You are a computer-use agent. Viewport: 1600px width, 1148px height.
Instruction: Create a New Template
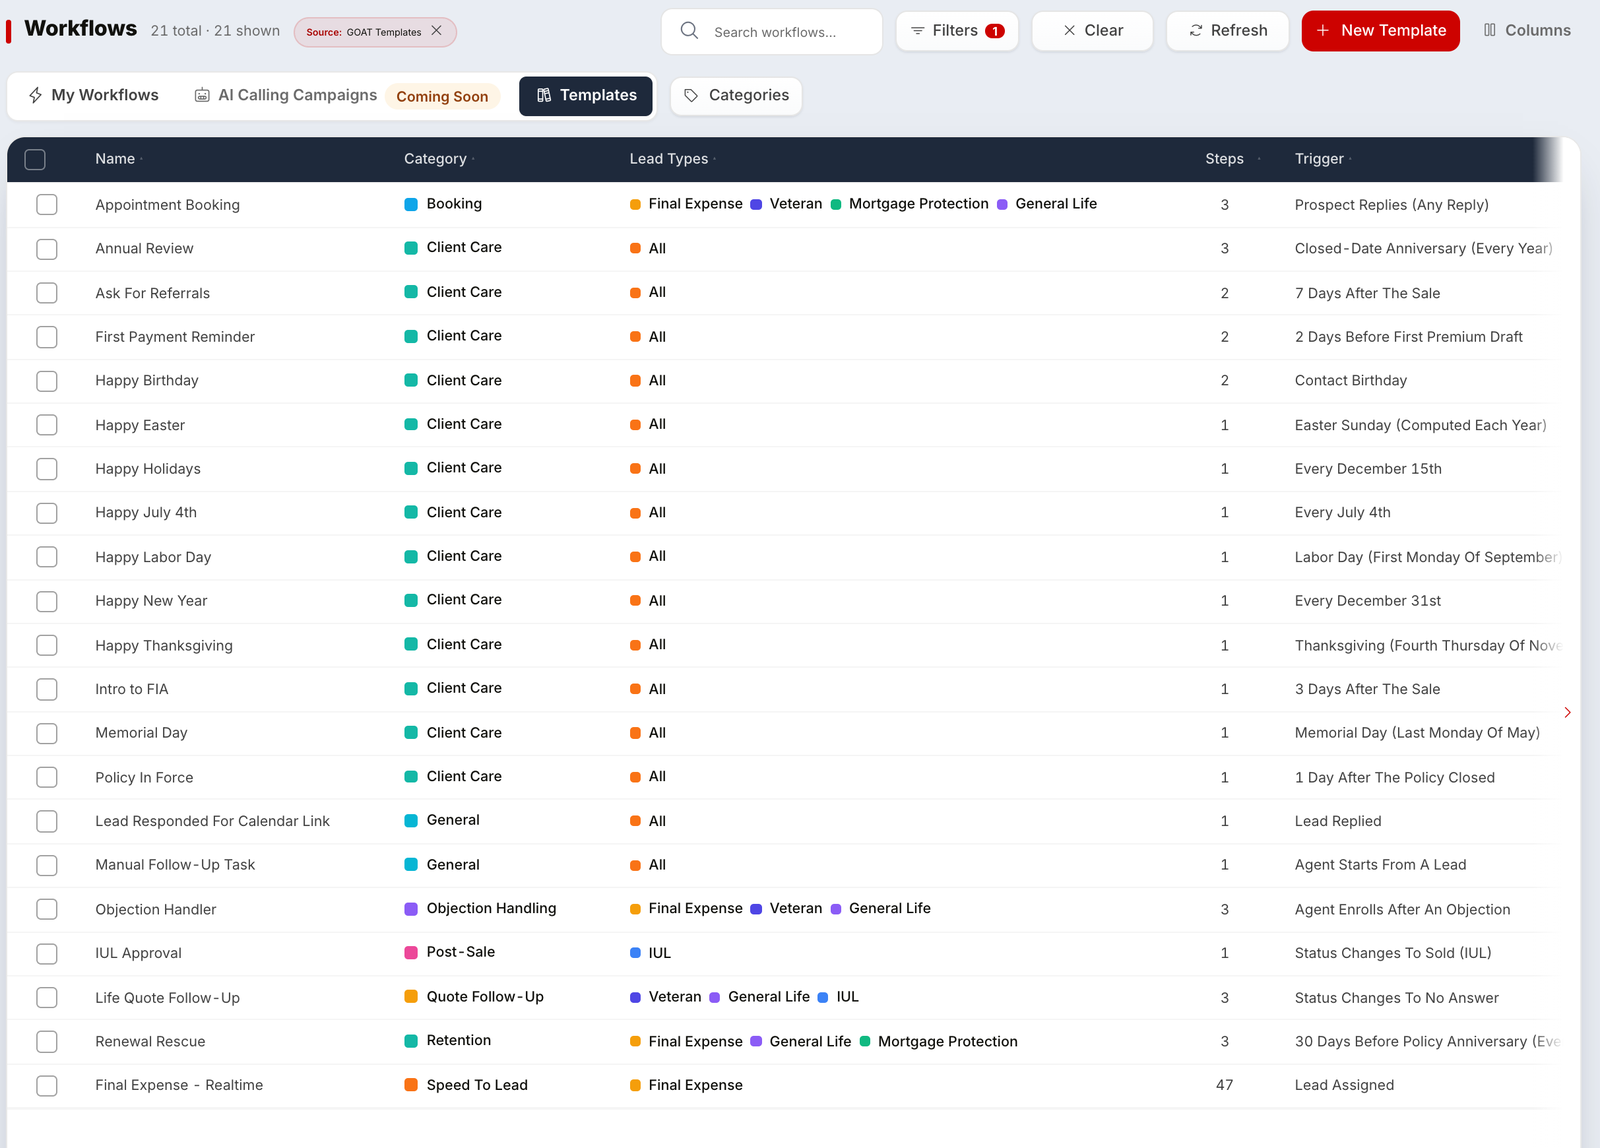point(1380,31)
